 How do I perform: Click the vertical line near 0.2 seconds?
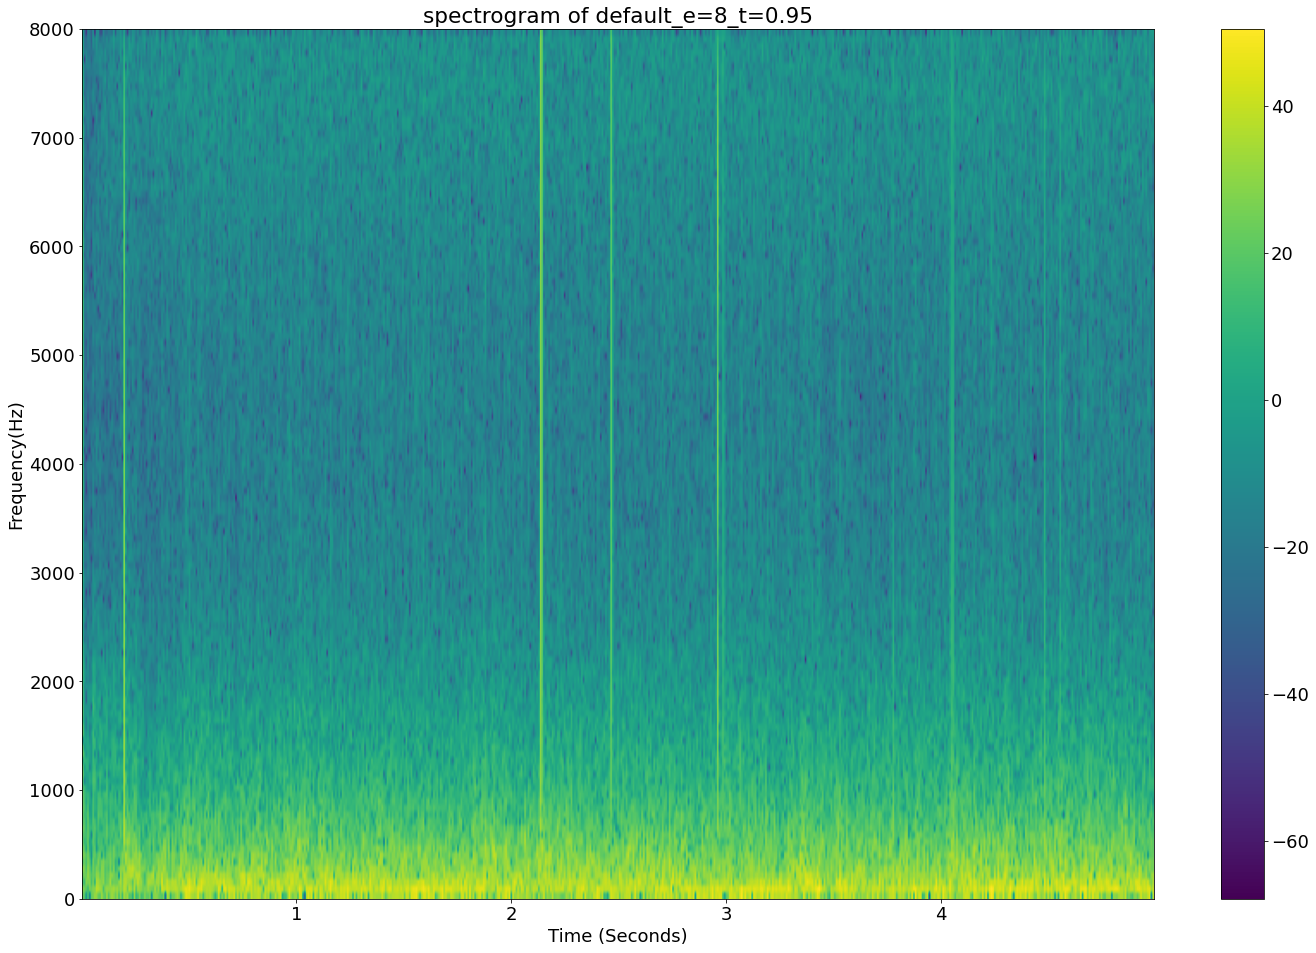click(125, 430)
